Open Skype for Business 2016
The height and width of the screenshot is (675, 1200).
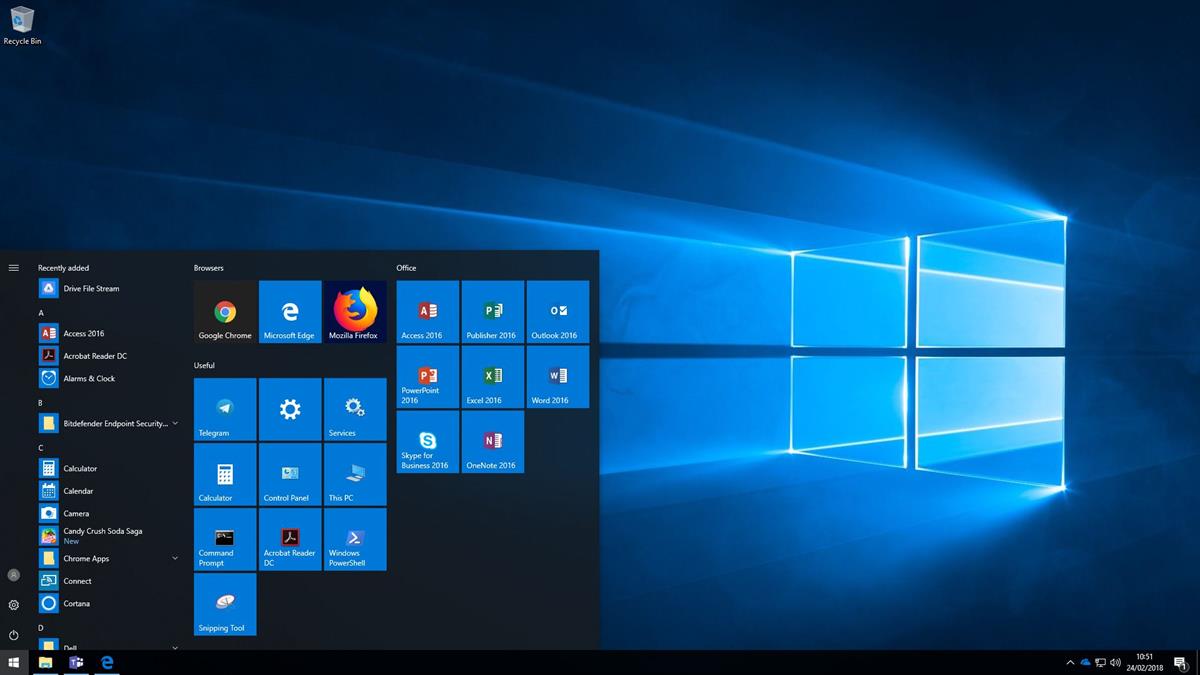[426, 442]
